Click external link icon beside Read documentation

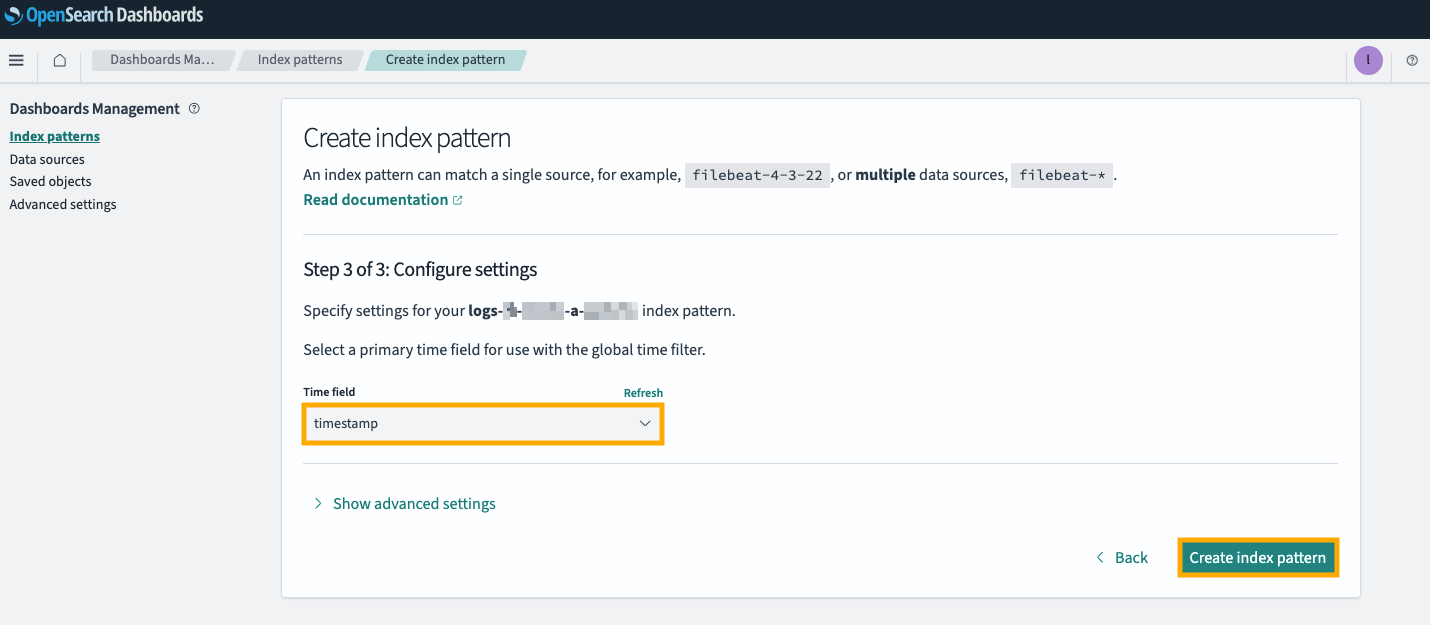point(458,200)
